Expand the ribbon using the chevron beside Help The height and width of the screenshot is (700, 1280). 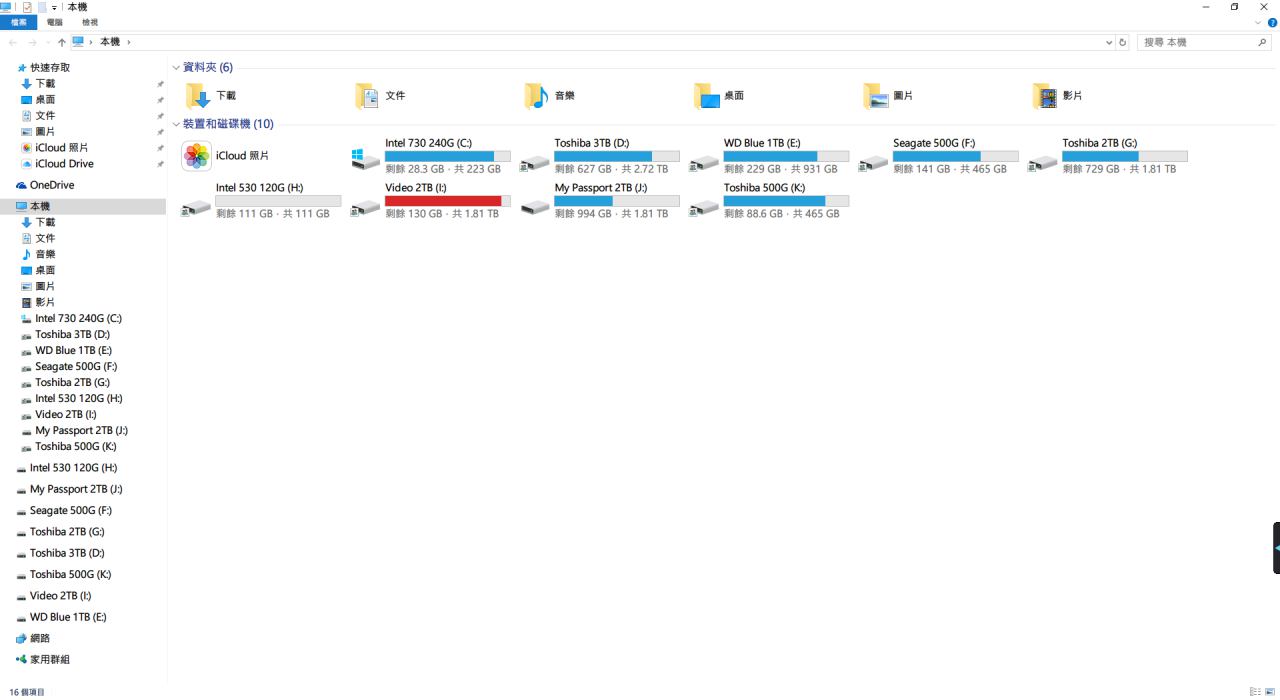tap(1258, 22)
